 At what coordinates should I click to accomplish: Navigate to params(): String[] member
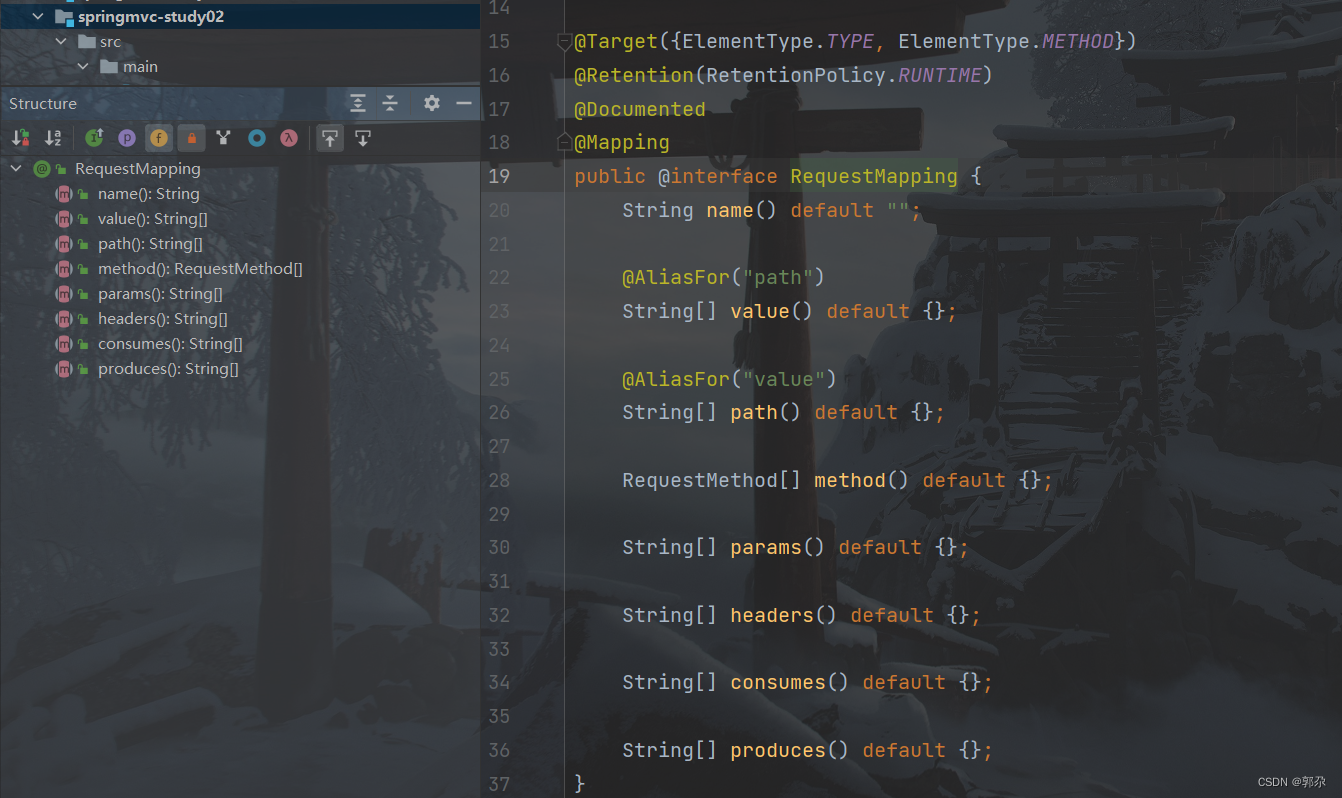click(160, 294)
